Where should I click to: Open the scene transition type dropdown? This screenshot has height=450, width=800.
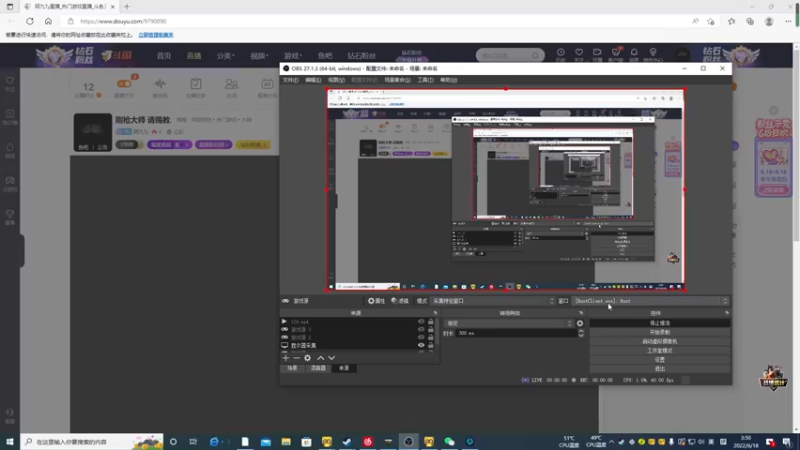(509, 323)
